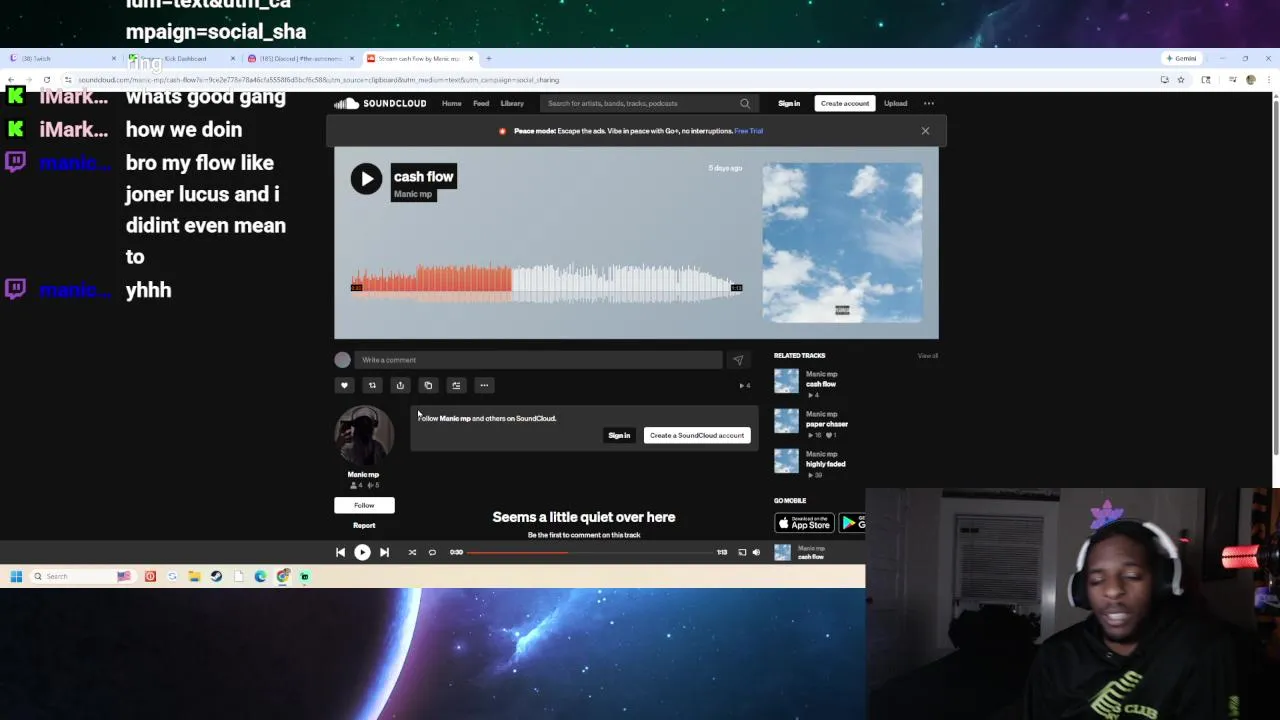
Task: Go to Home in SoundCloud navigation
Action: 452,103
